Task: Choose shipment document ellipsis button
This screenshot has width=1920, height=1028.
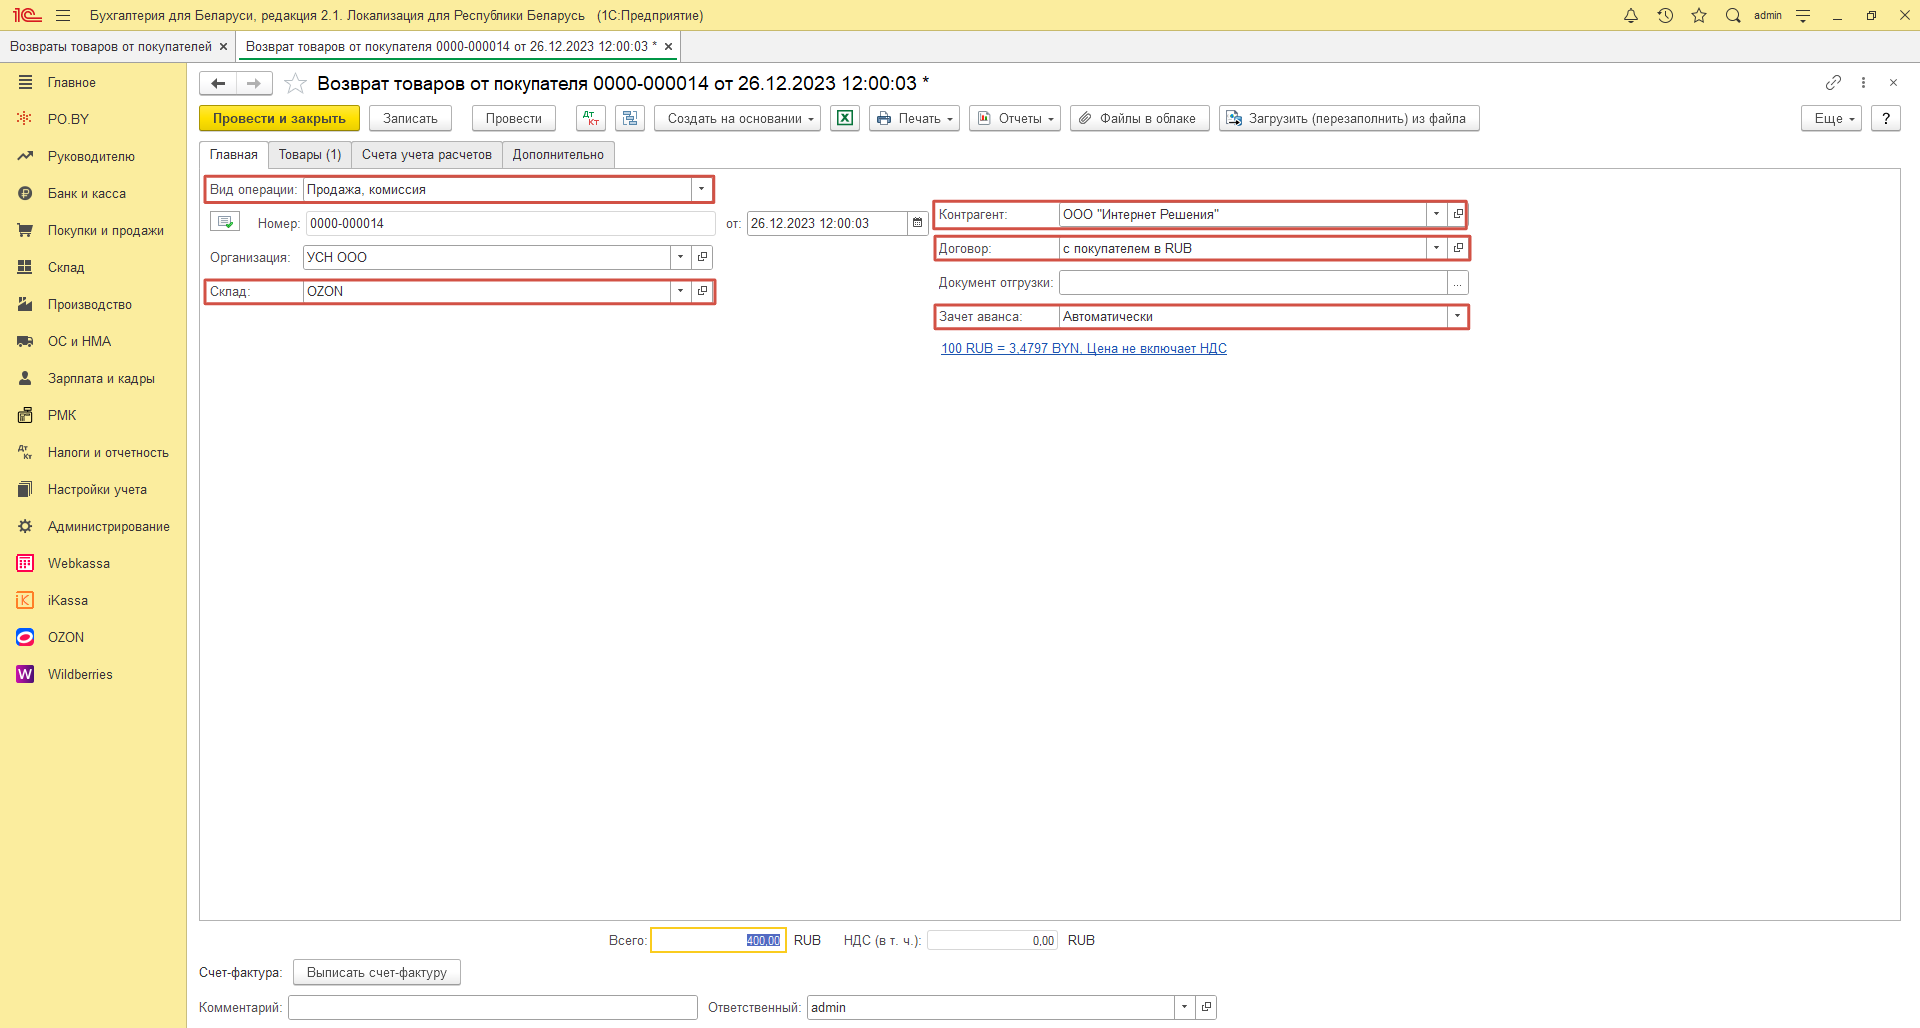Action: point(1458,283)
